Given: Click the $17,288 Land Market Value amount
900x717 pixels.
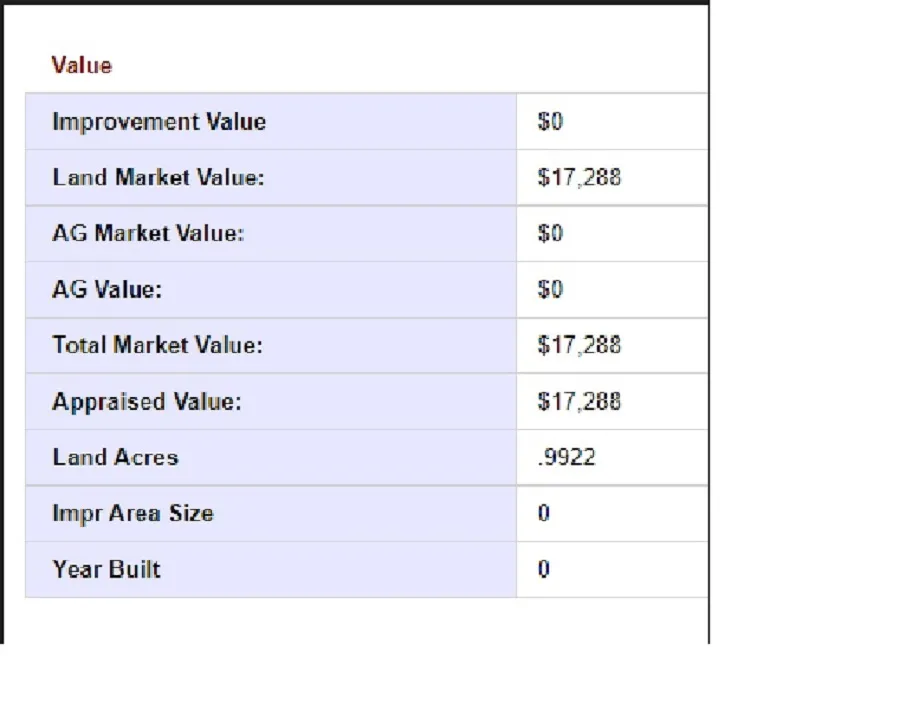Looking at the screenshot, I should tap(579, 178).
